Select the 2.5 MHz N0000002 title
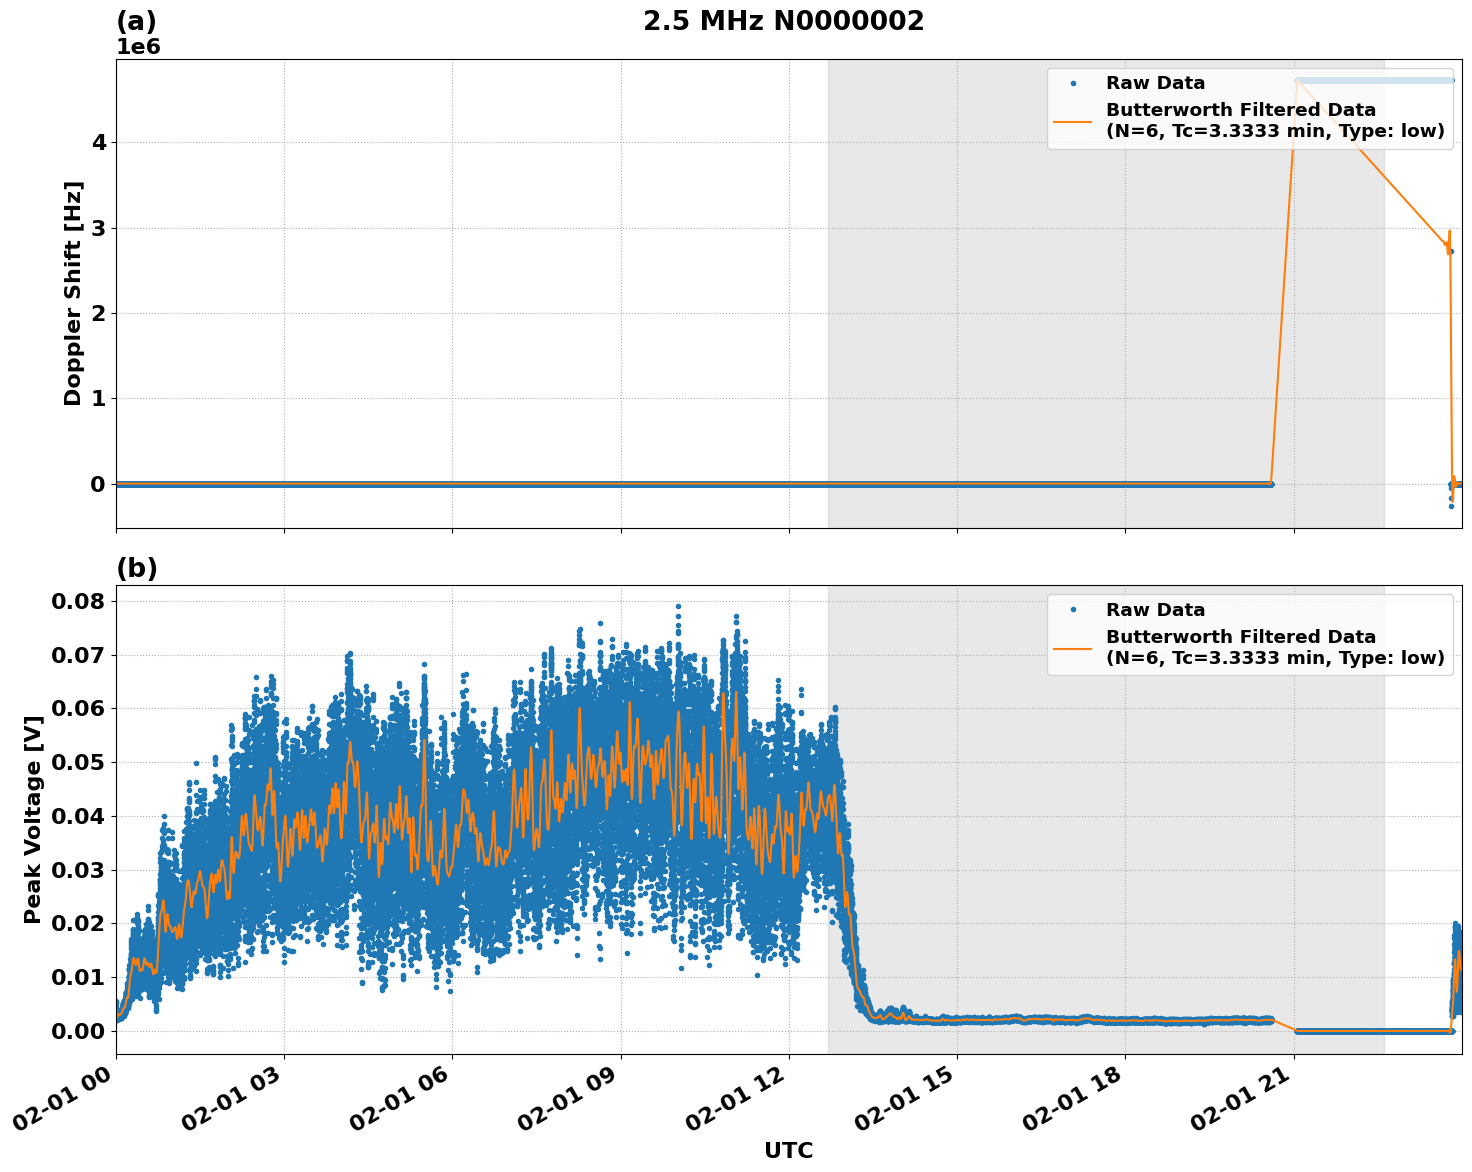 [x=781, y=18]
